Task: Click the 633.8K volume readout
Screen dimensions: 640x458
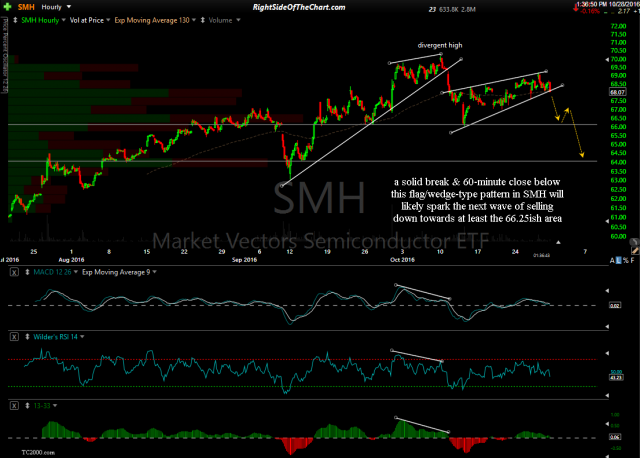Action: coord(449,9)
